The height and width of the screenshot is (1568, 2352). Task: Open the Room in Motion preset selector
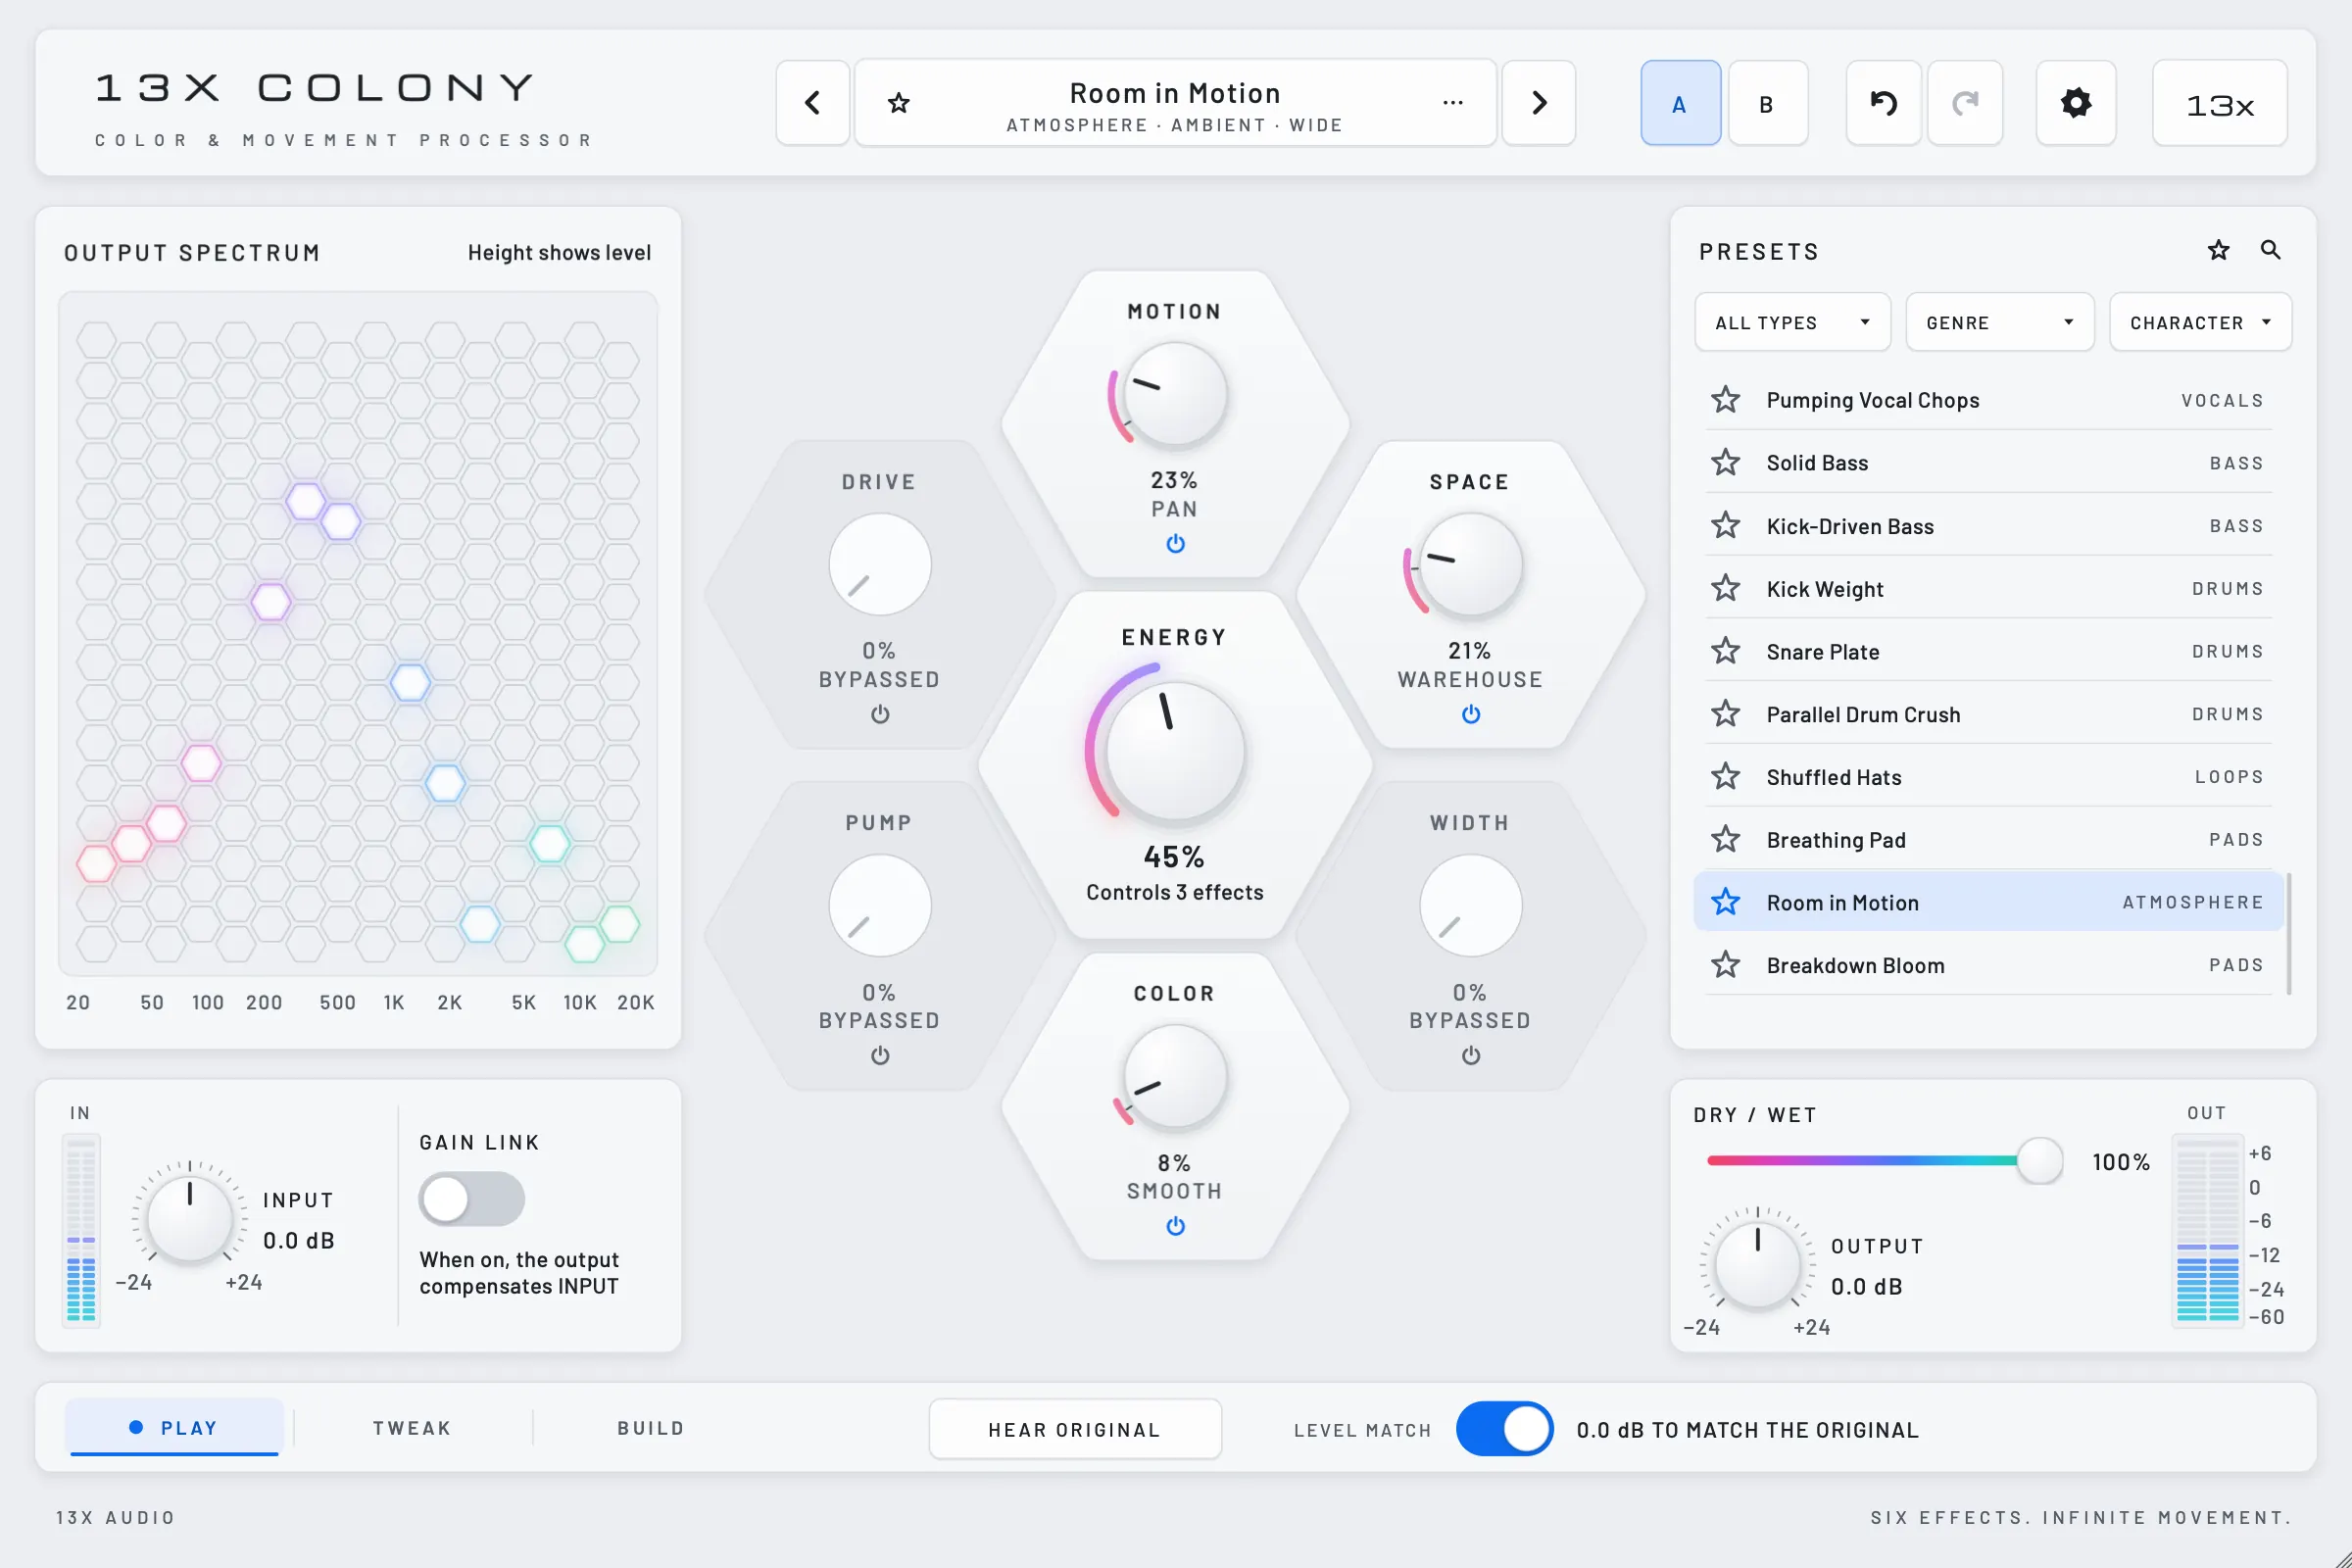pos(1175,103)
